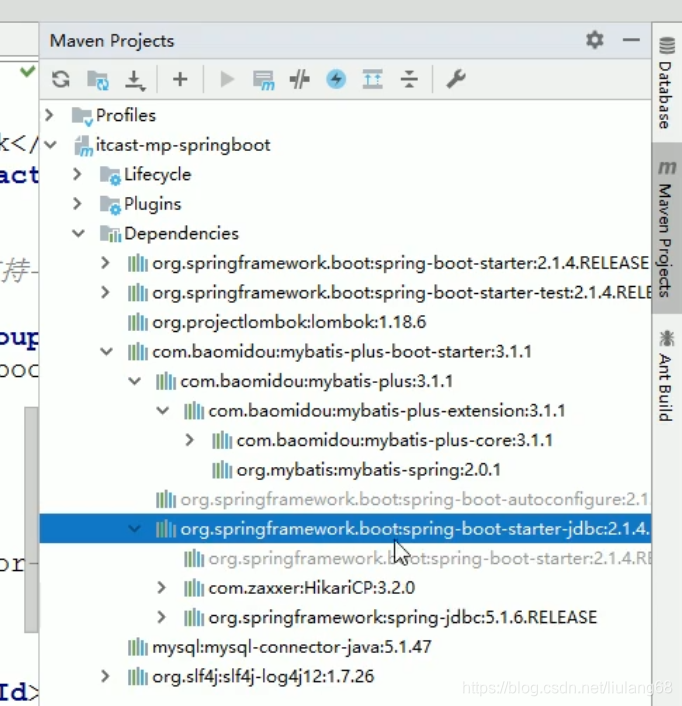Viewport: 682px width, 706px height.
Task: Expand Lifecycle node
Action: 77,174
